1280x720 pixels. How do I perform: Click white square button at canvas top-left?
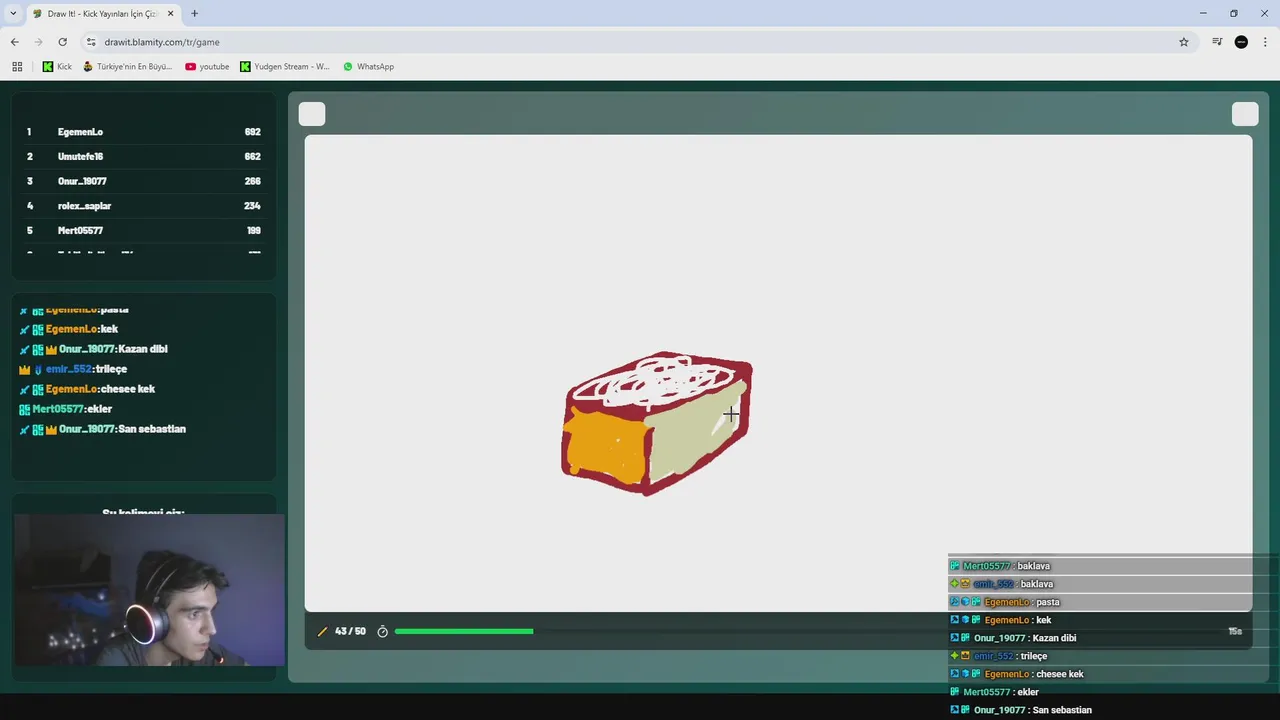312,114
